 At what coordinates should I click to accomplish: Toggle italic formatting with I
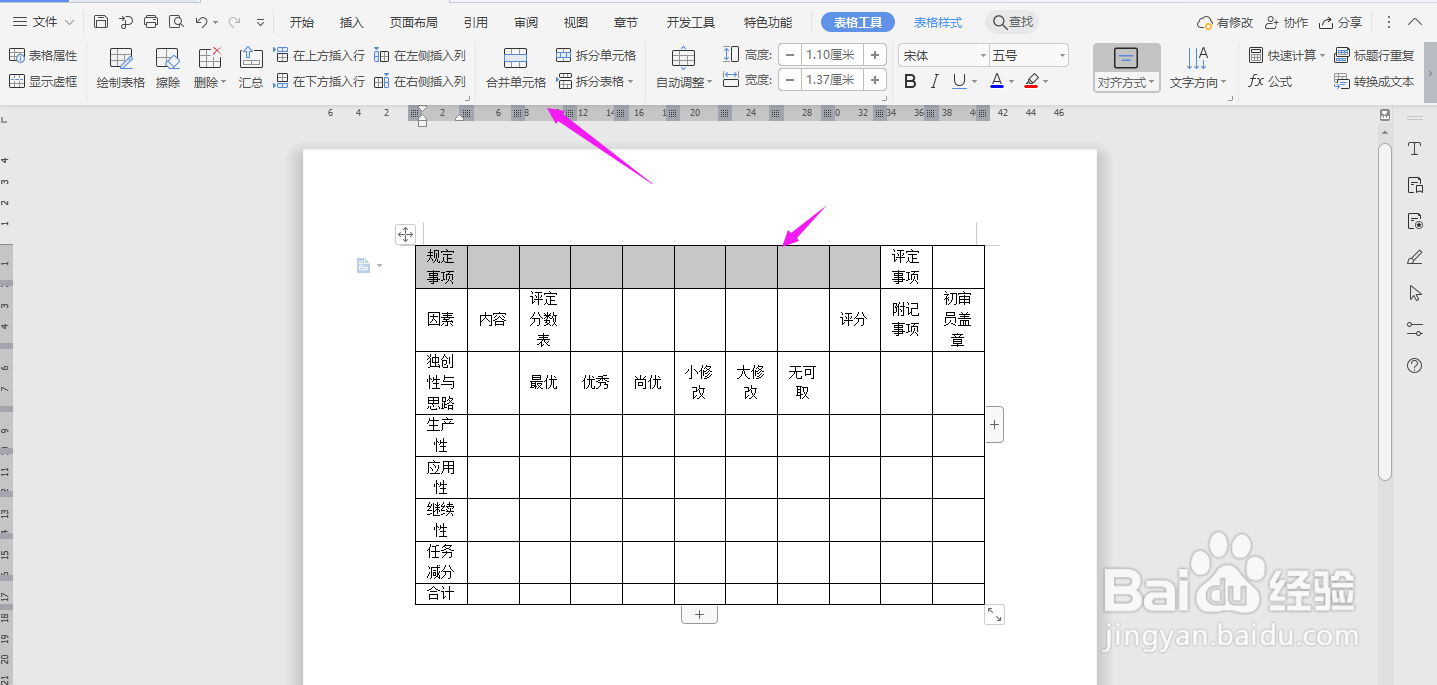(933, 81)
